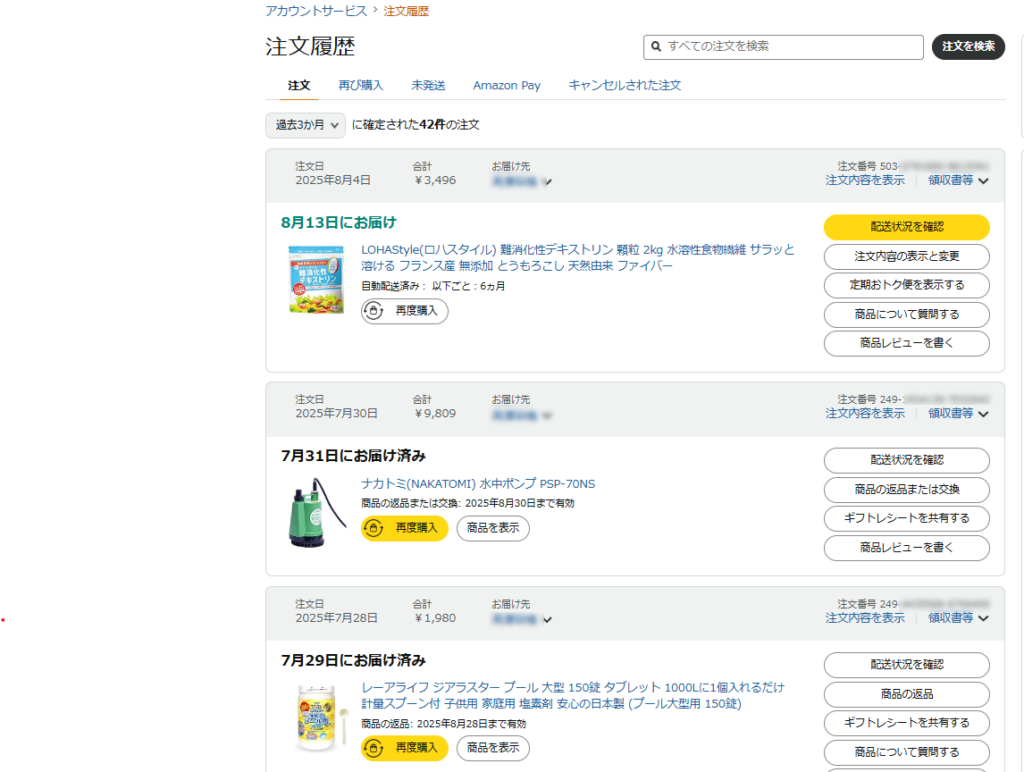
Task: Click 商品を表示 button for water pump
Action: click(x=493, y=528)
